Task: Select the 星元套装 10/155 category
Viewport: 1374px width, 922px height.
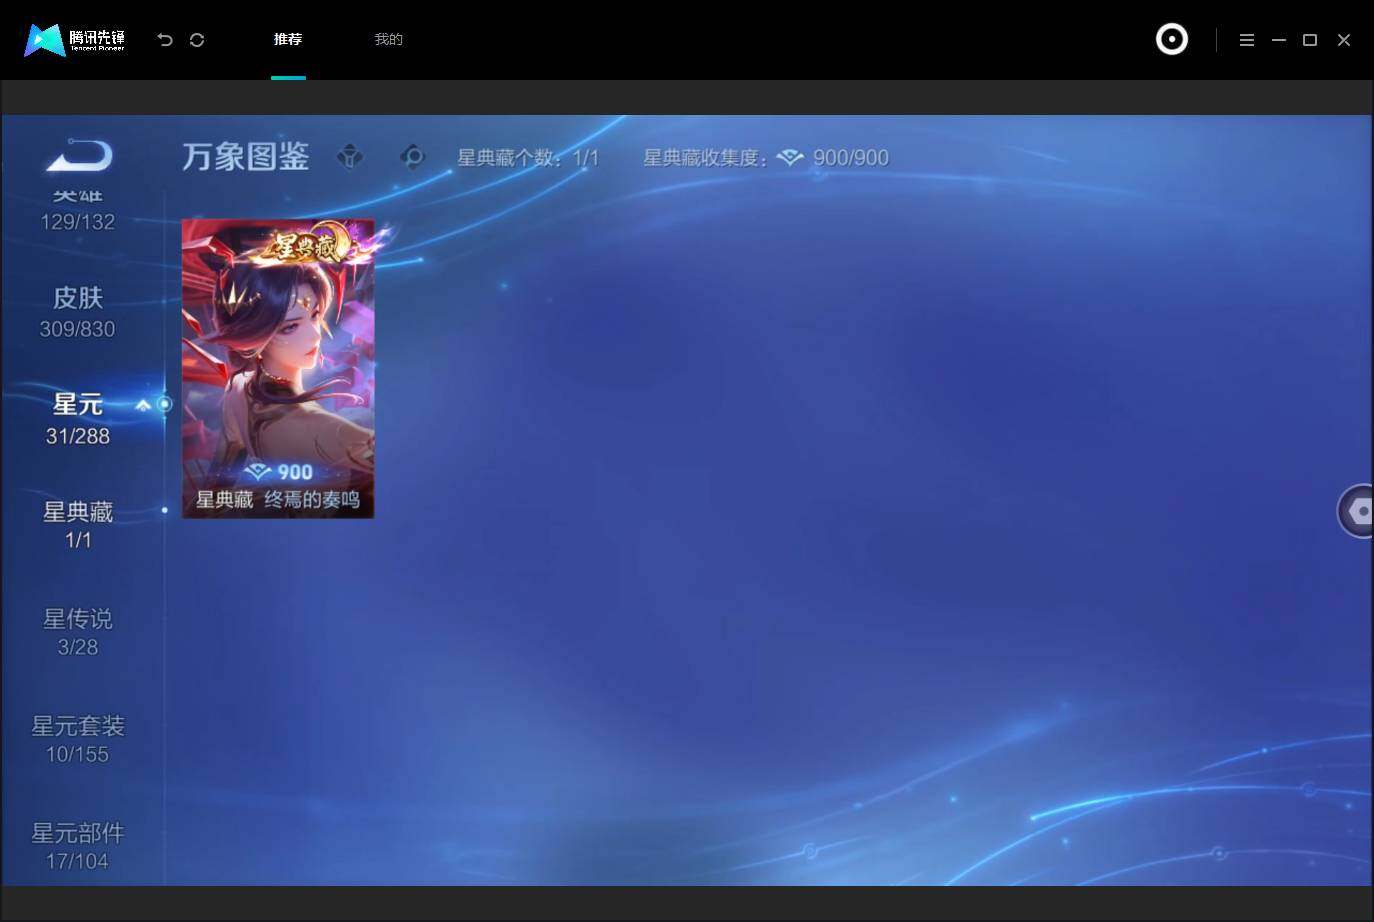Action: tap(78, 739)
